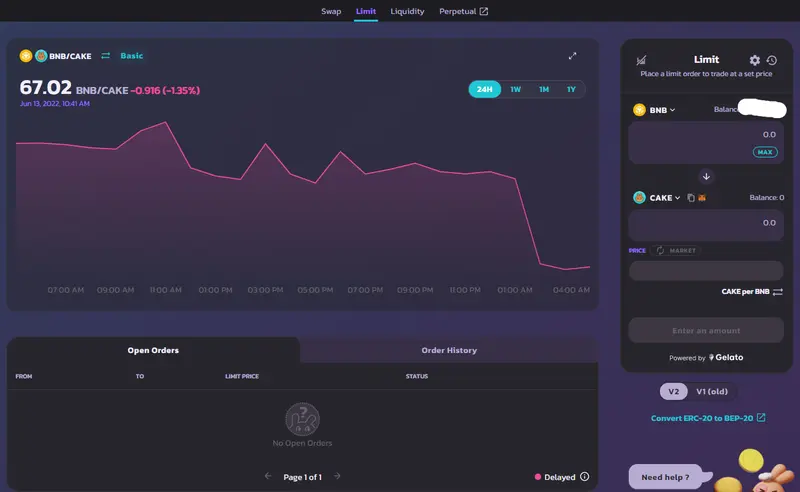This screenshot has width=800, height=492.
Task: Go to next page of orders
Action: [x=337, y=476]
